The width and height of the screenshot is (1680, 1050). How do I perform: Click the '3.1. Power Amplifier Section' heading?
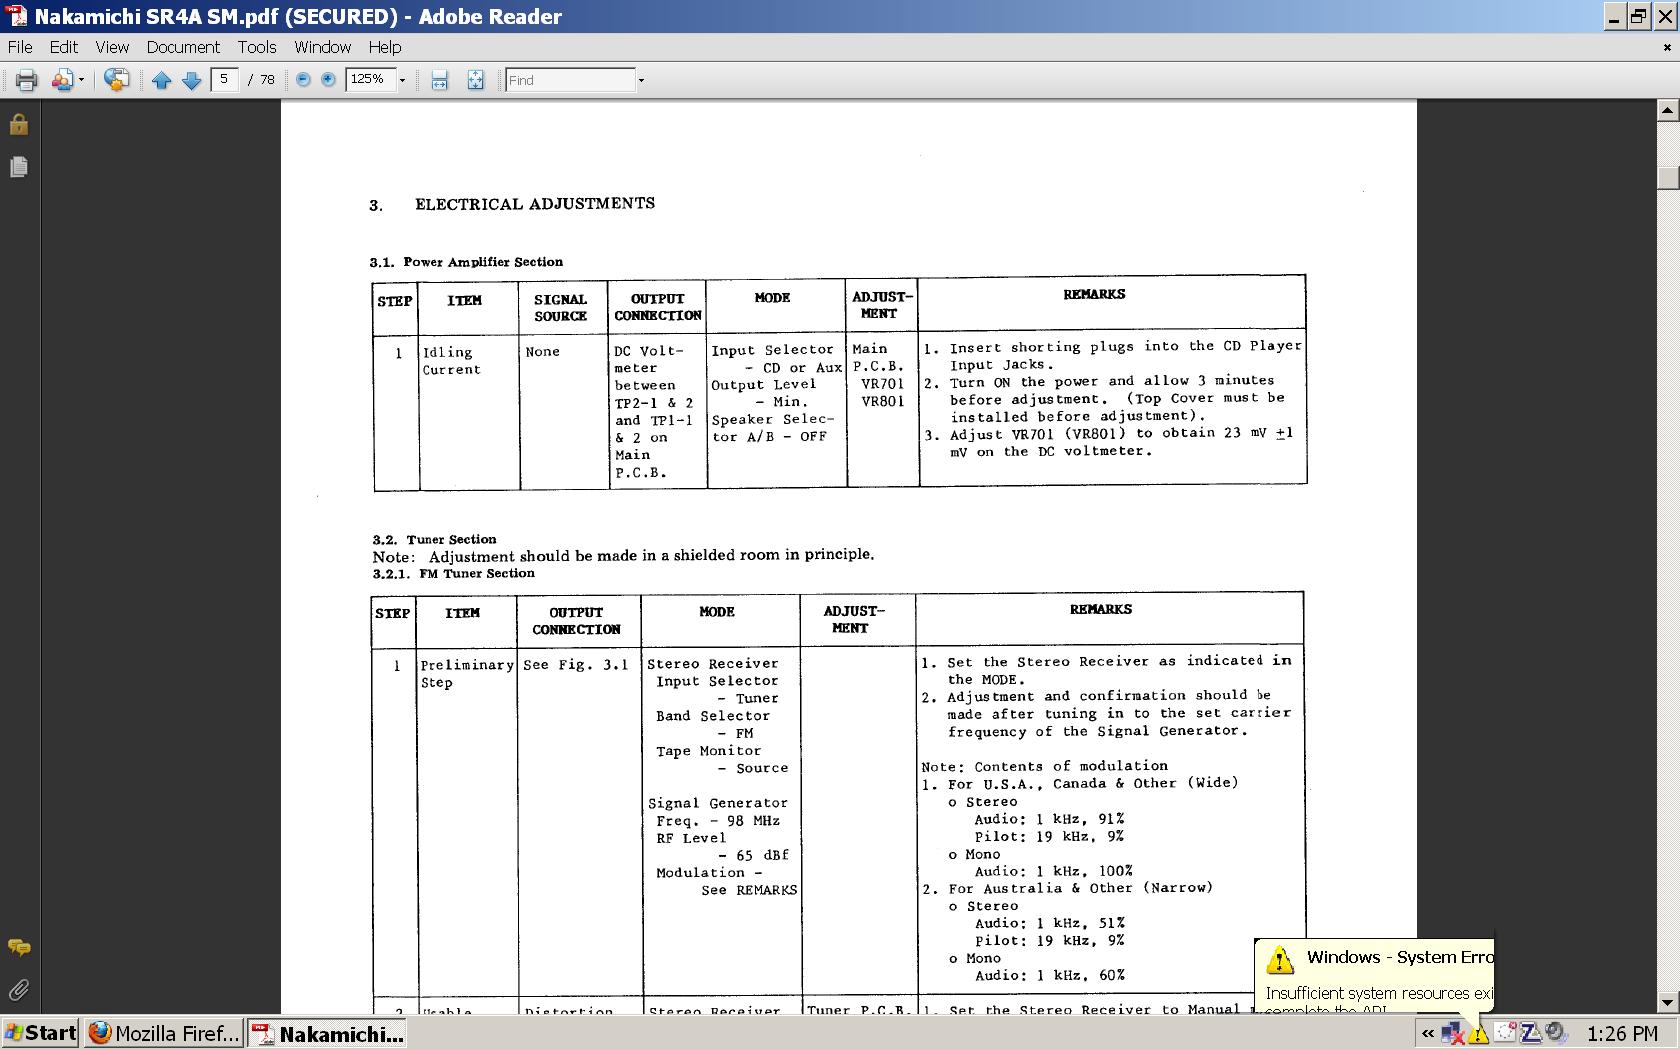click(x=466, y=262)
